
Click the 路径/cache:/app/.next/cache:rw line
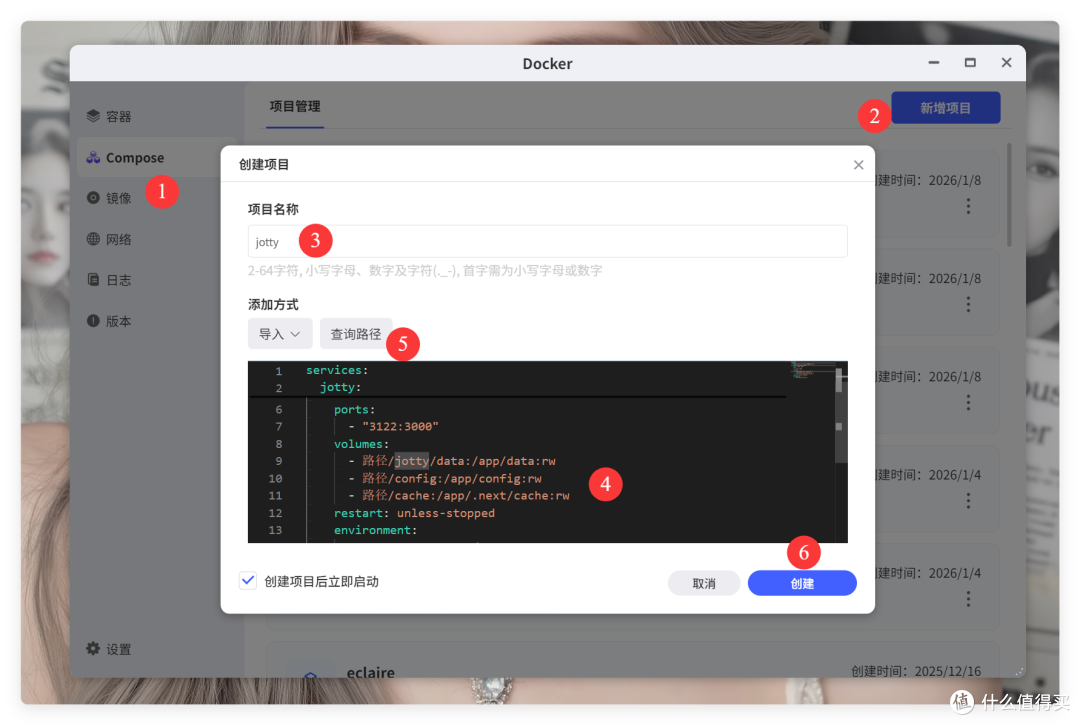point(466,495)
